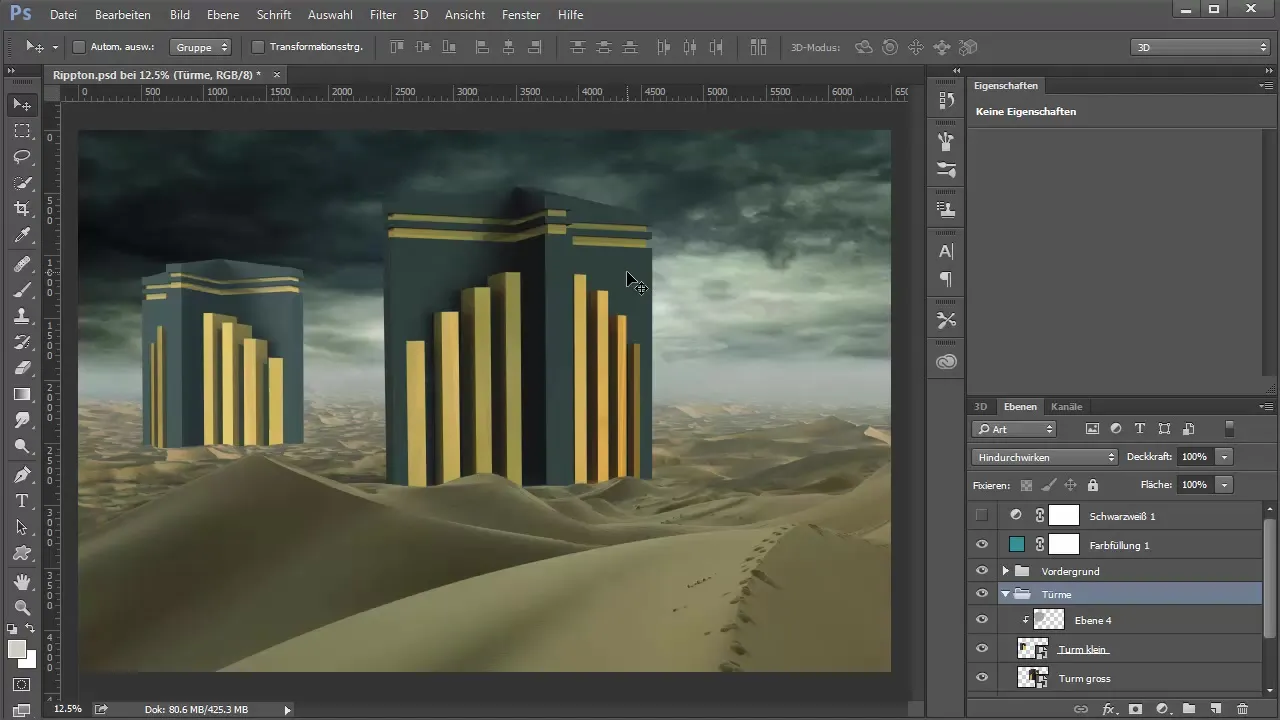Toggle layer filtering switch on/off
This screenshot has width=1280, height=720.
[1229, 428]
